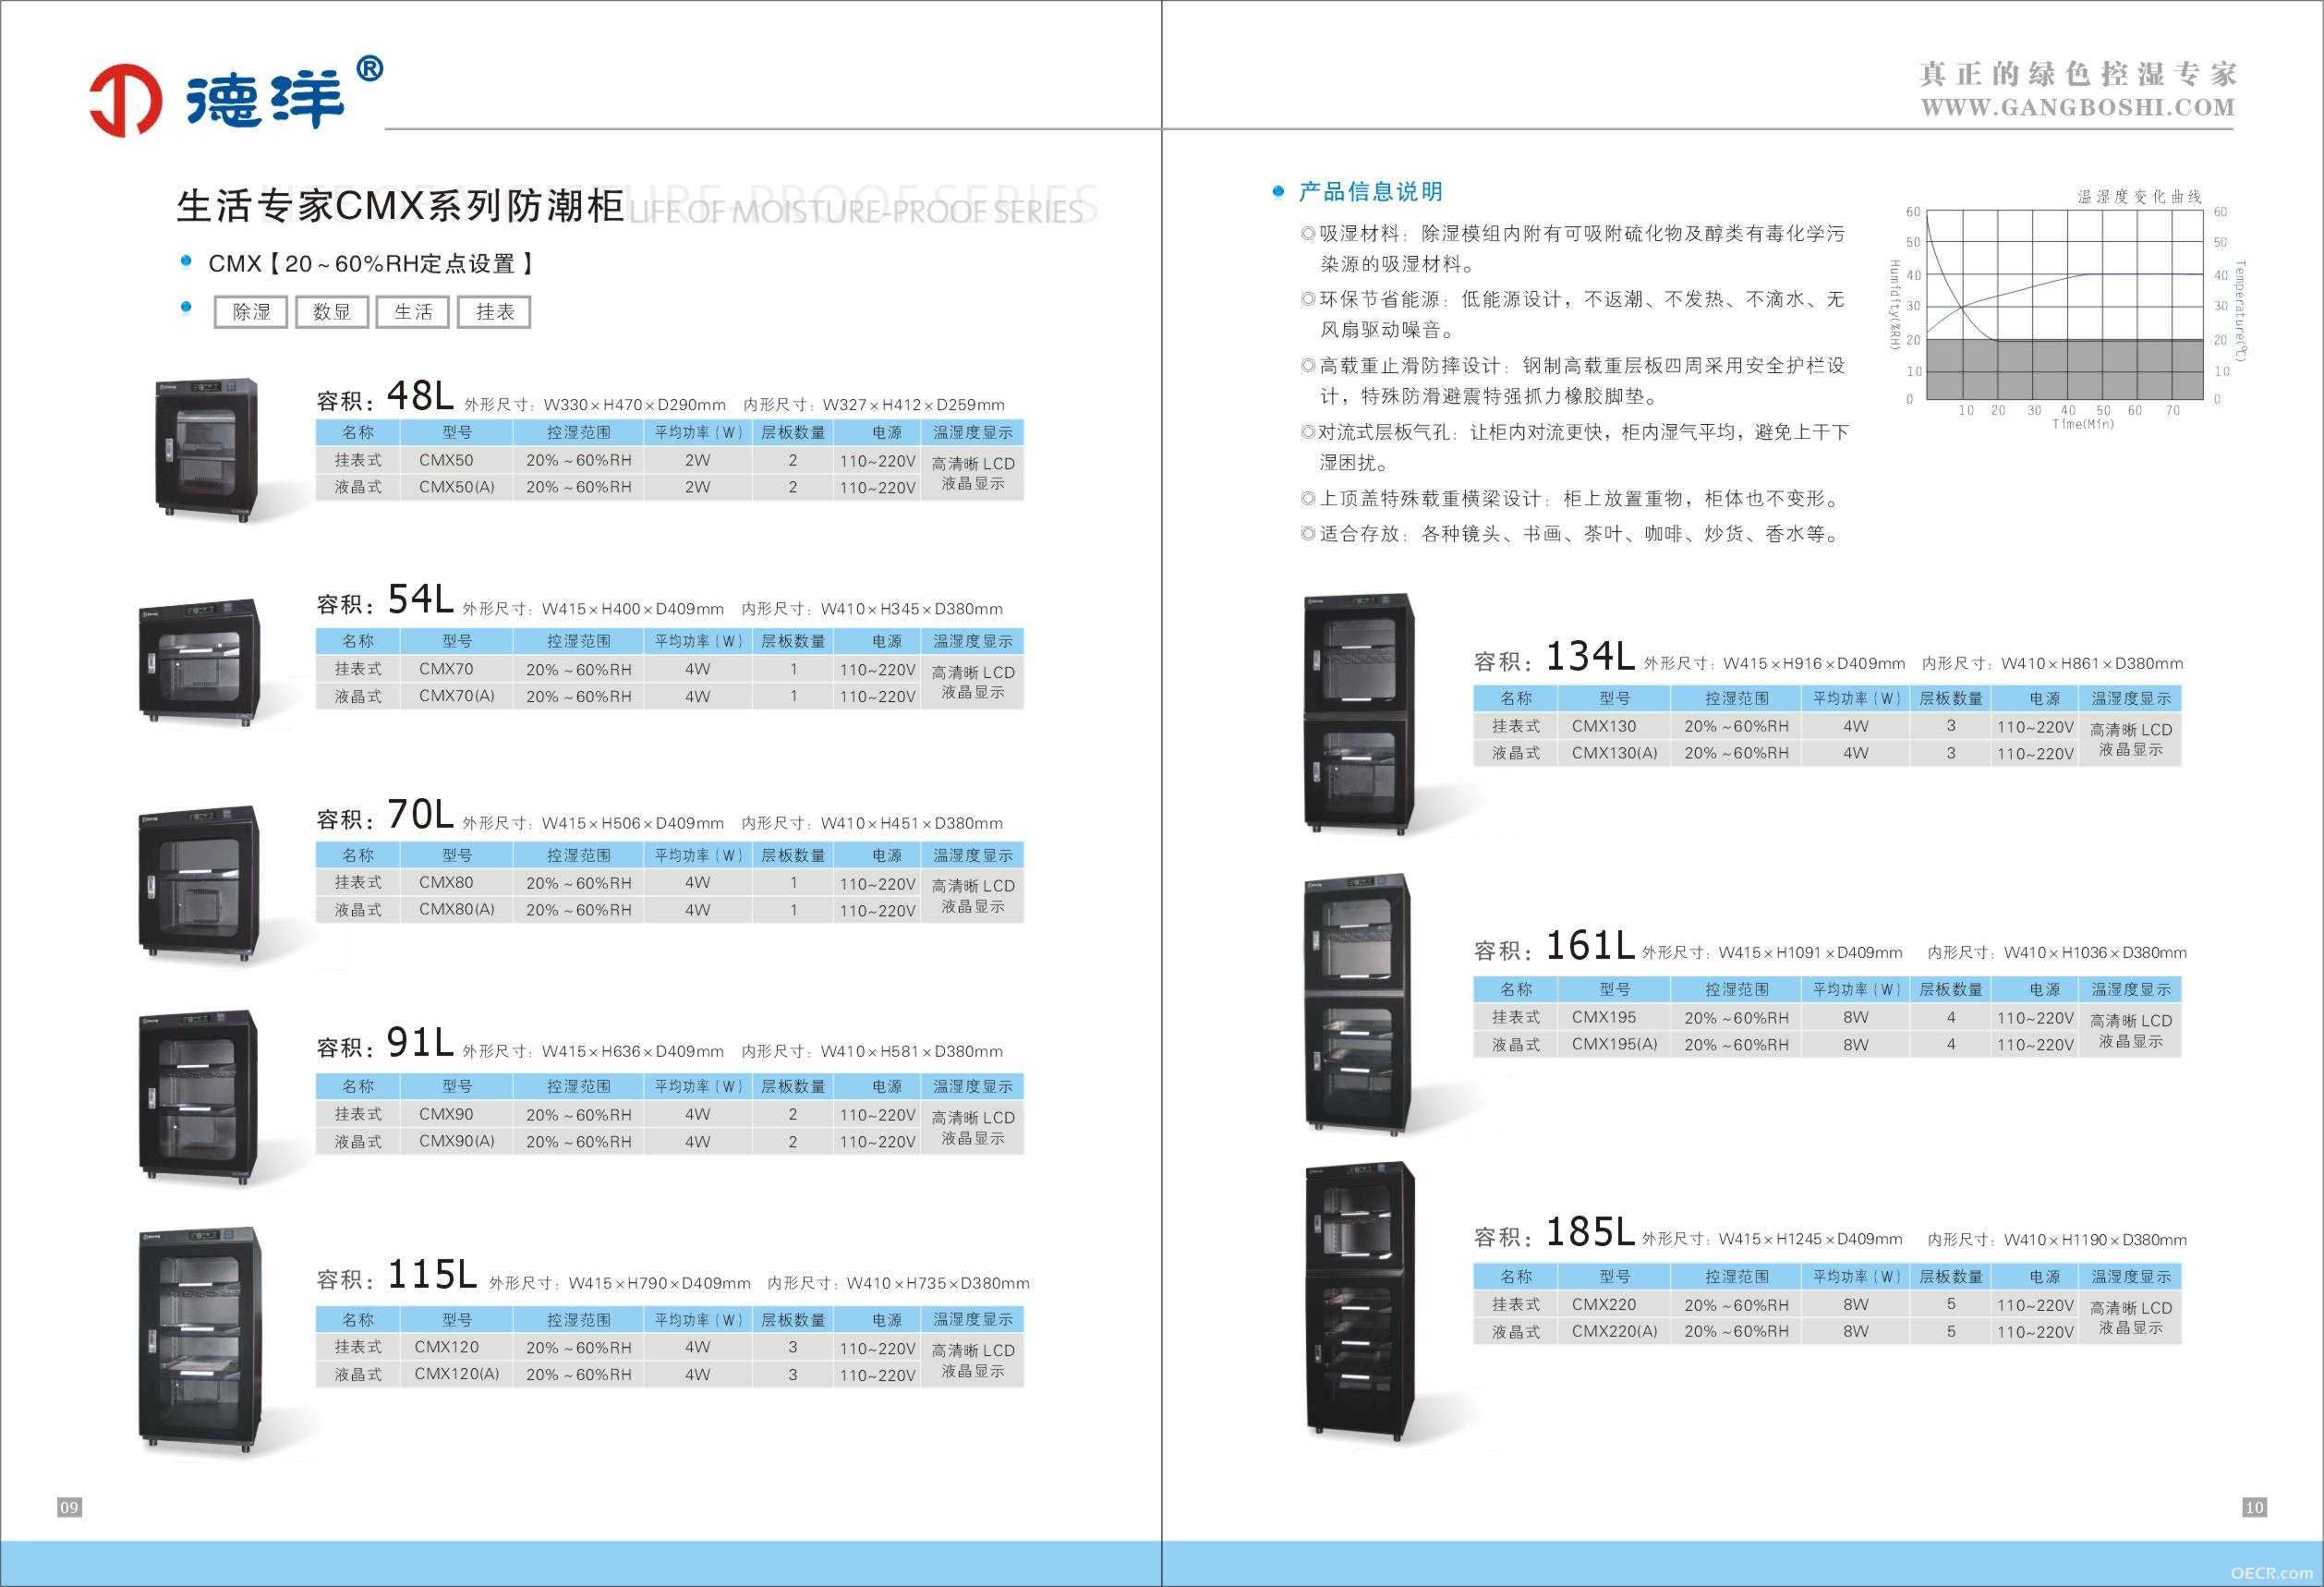Click the CMX120(A) model cell
2324x1587 pixels.
(456, 1374)
